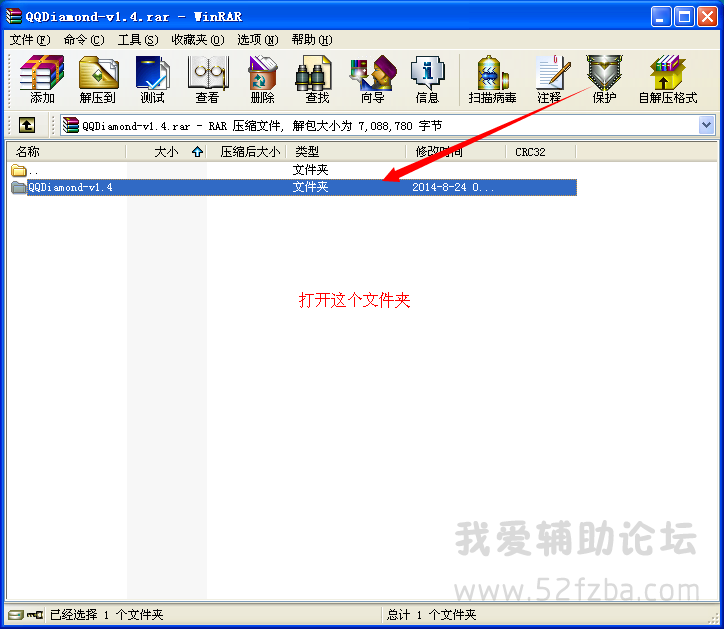The width and height of the screenshot is (724, 629).
Task: Minimize the WinRAR window
Action: (661, 17)
